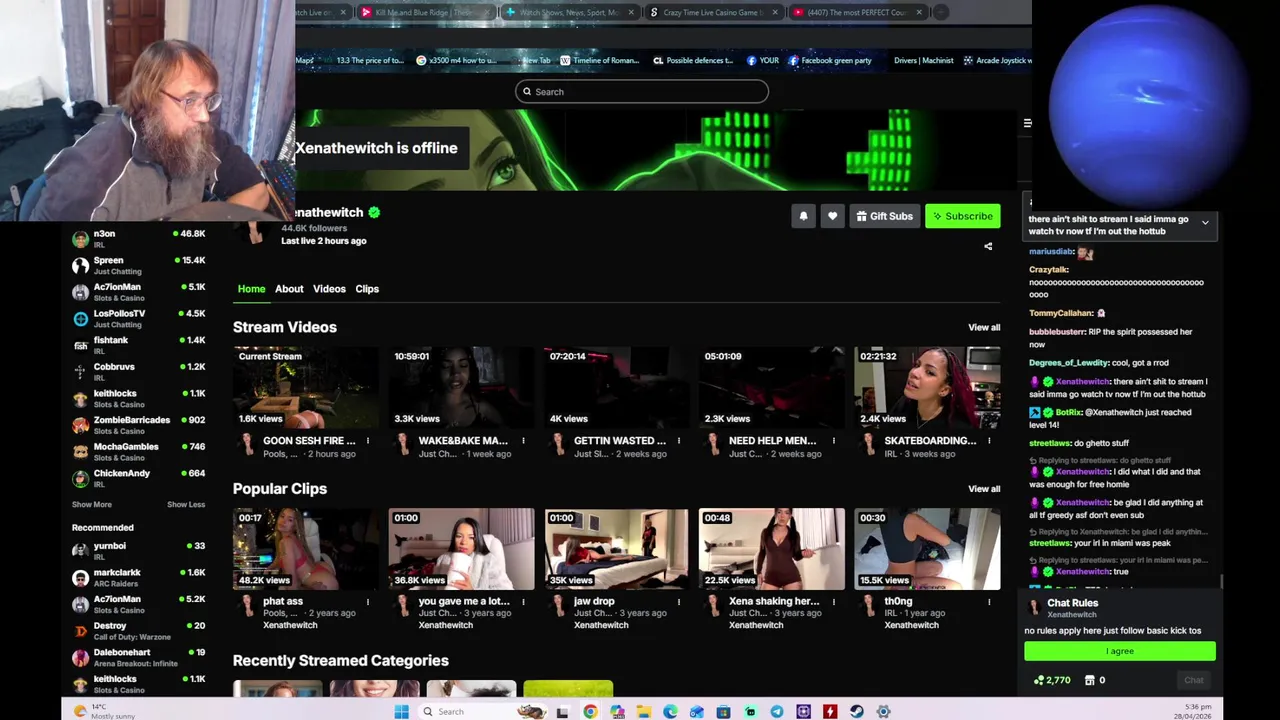
Task: Click chat points balance 2,770
Action: 1052,680
